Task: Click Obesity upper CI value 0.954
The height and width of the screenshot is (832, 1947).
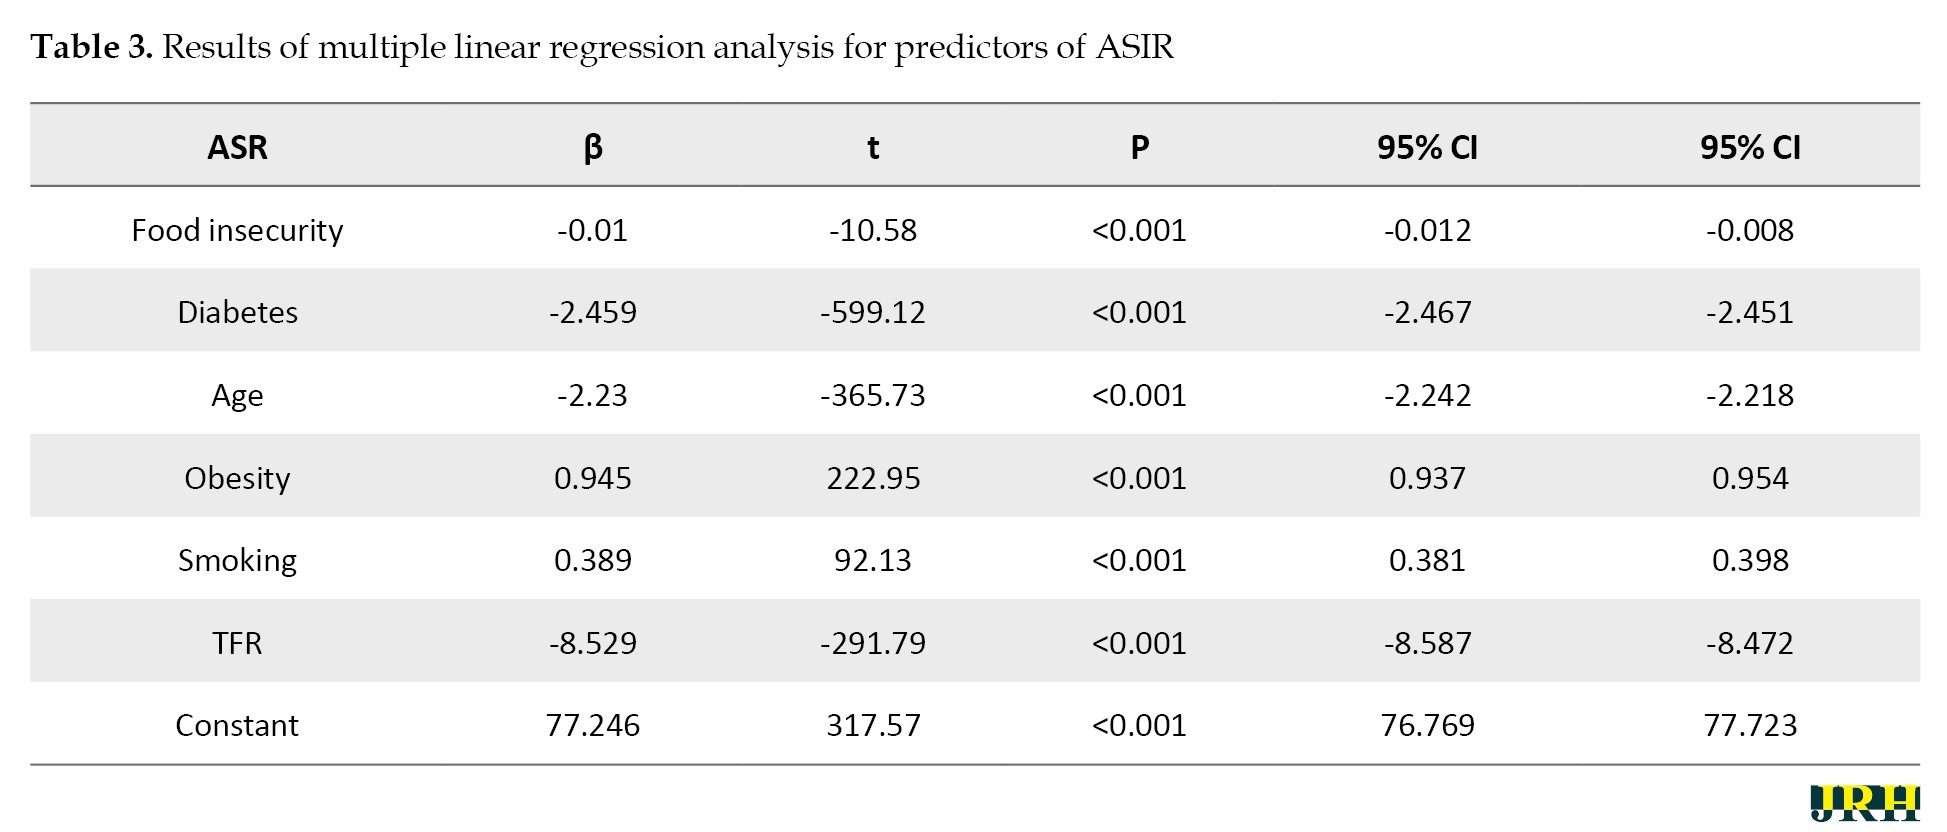Action: point(1749,478)
